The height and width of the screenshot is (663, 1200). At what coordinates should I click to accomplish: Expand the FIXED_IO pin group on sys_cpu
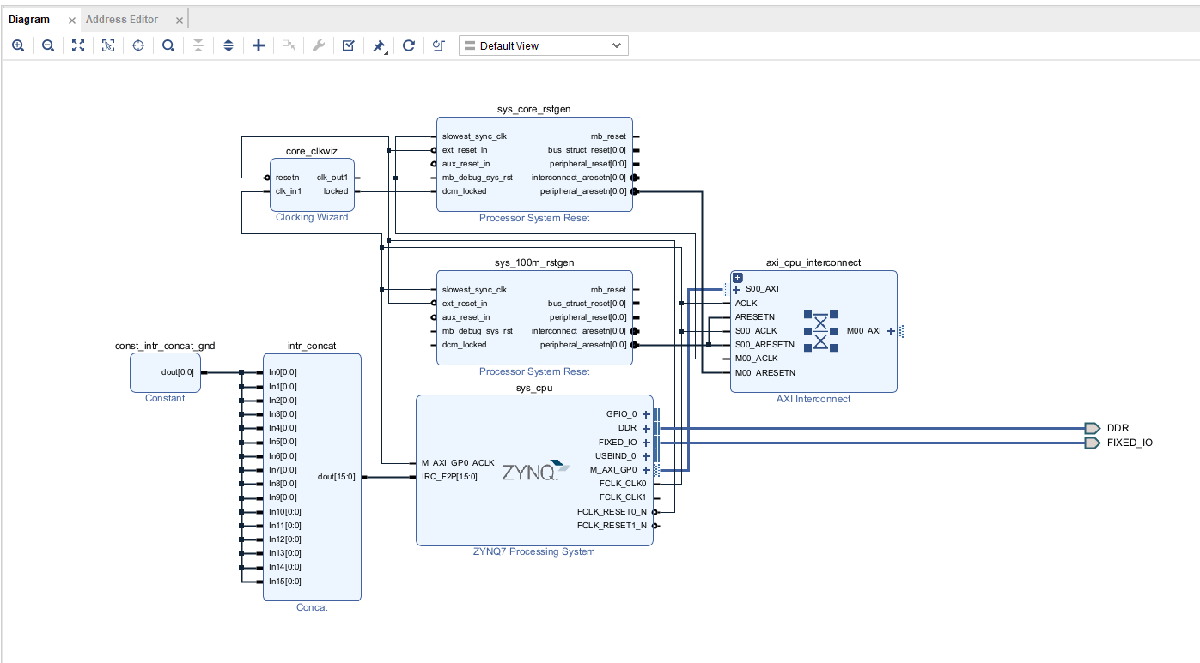coord(648,443)
